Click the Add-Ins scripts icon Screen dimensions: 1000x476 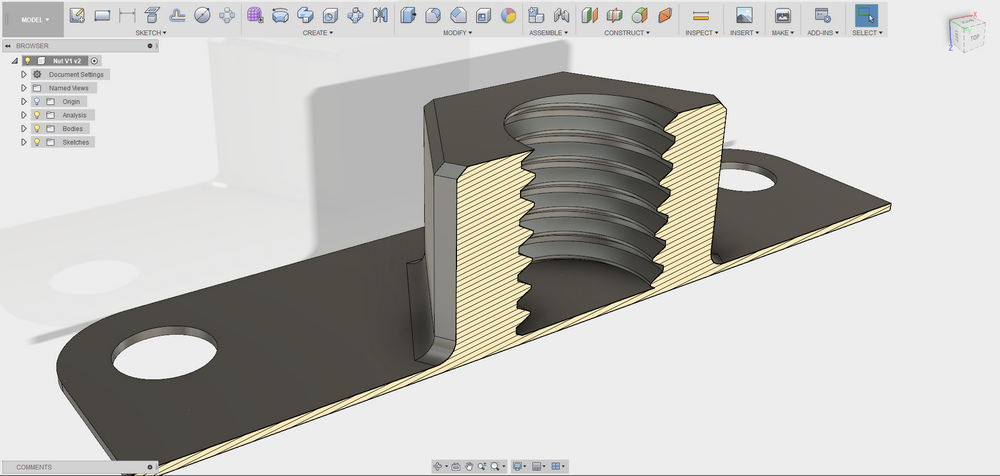tap(822, 15)
